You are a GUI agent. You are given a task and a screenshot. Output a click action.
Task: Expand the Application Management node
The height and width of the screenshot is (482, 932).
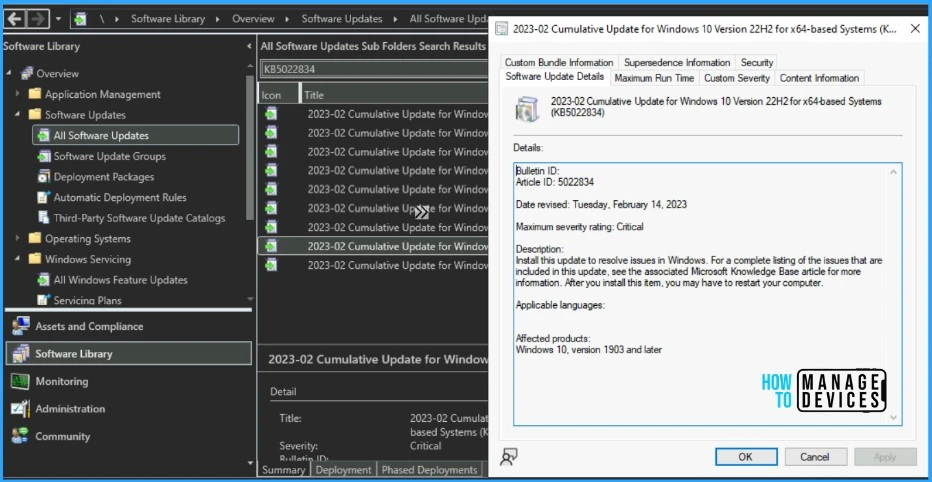[18, 94]
